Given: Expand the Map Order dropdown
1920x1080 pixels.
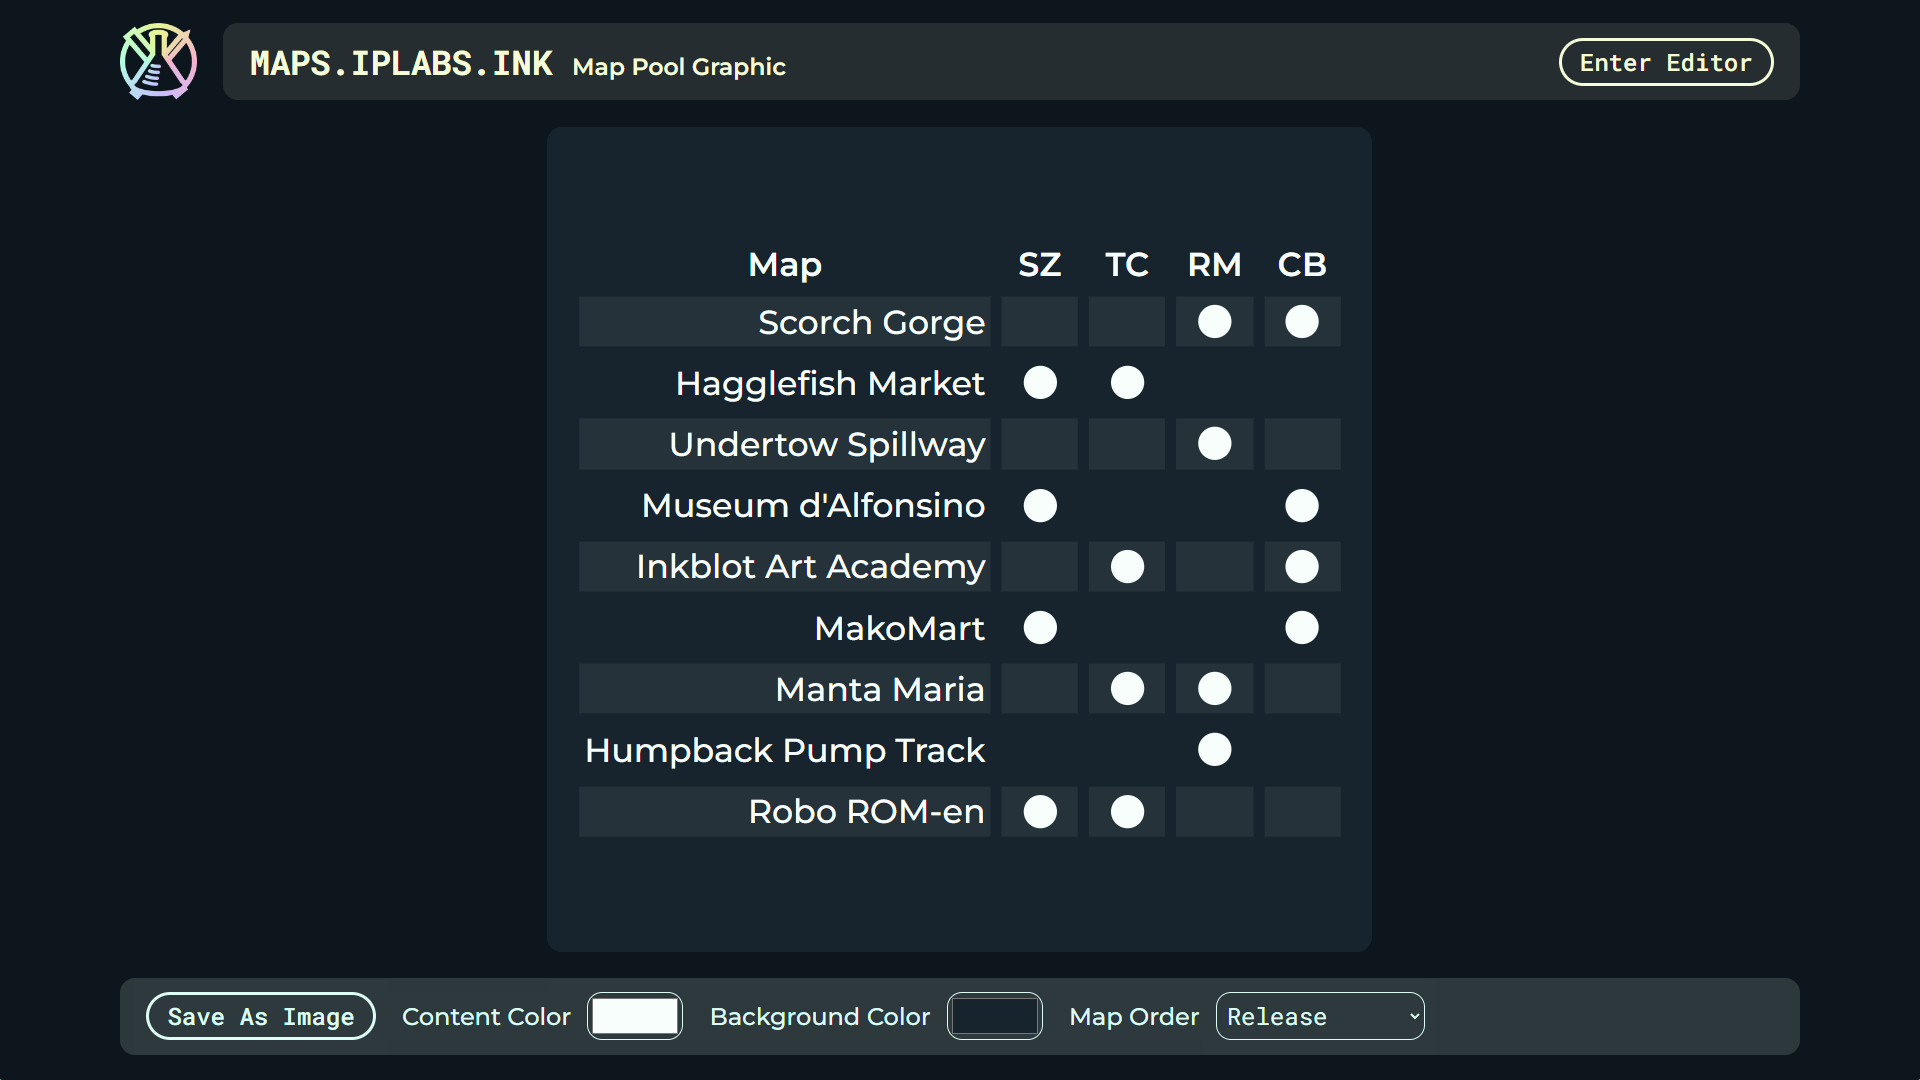Looking at the screenshot, I should point(1319,1016).
